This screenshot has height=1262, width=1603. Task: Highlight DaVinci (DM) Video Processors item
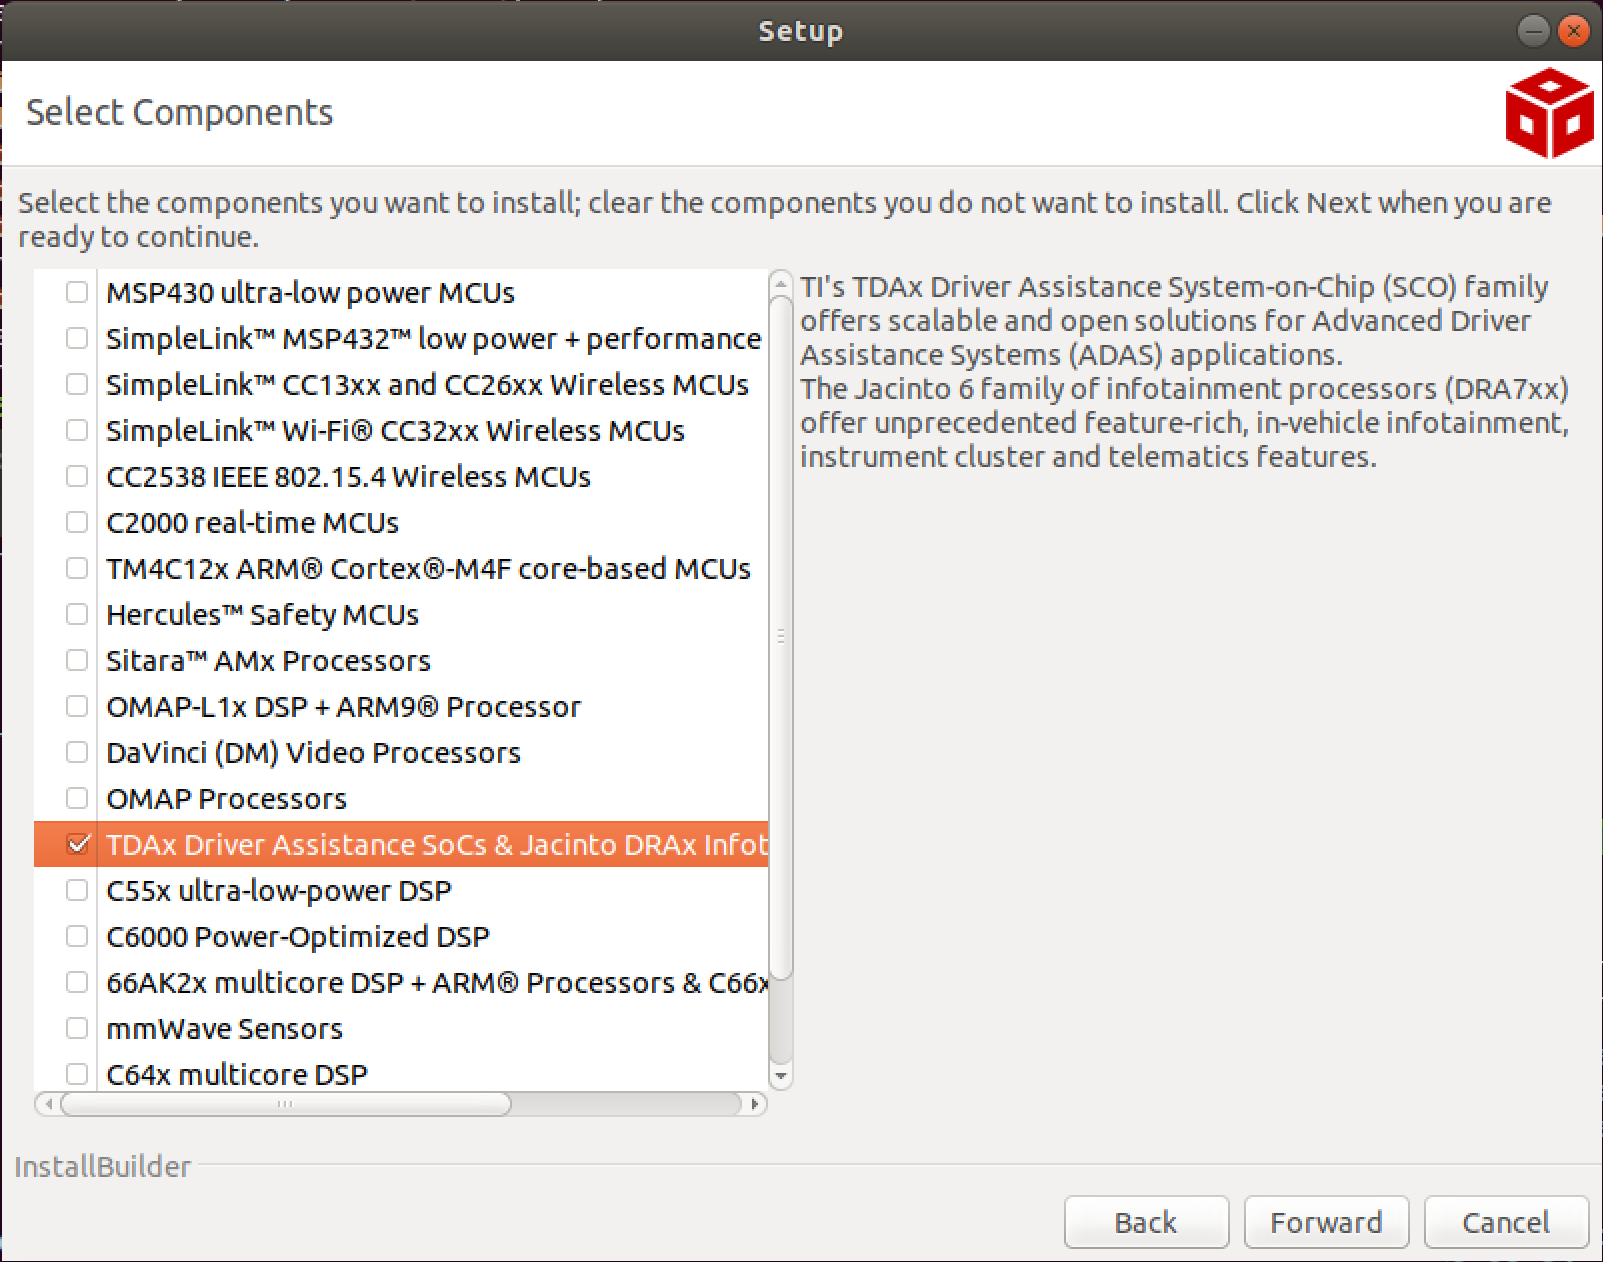point(313,753)
